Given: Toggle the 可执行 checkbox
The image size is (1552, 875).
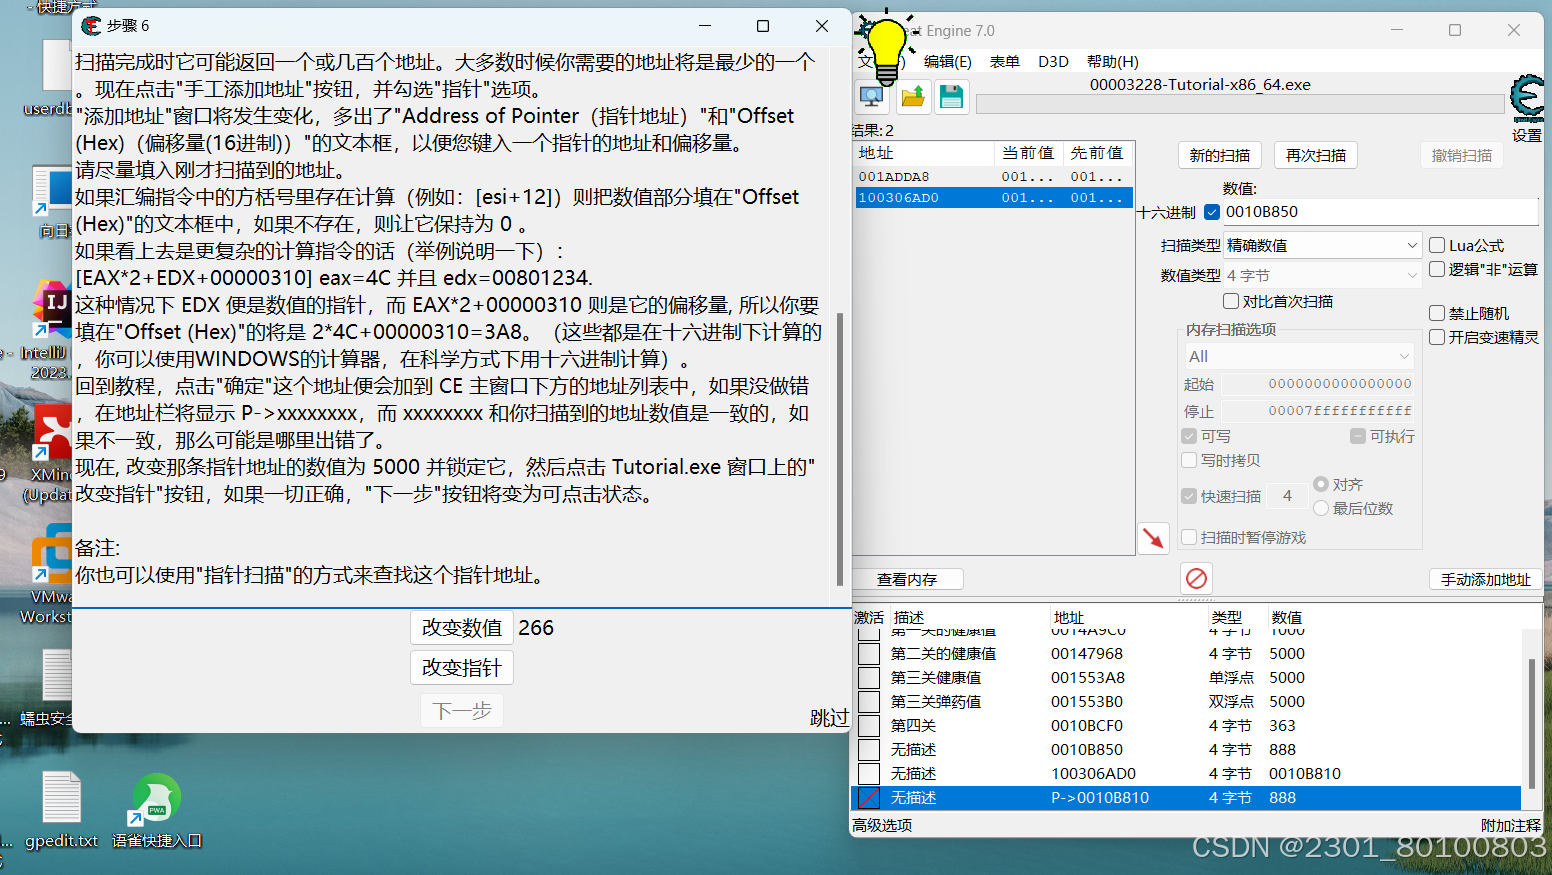Looking at the screenshot, I should tap(1358, 436).
